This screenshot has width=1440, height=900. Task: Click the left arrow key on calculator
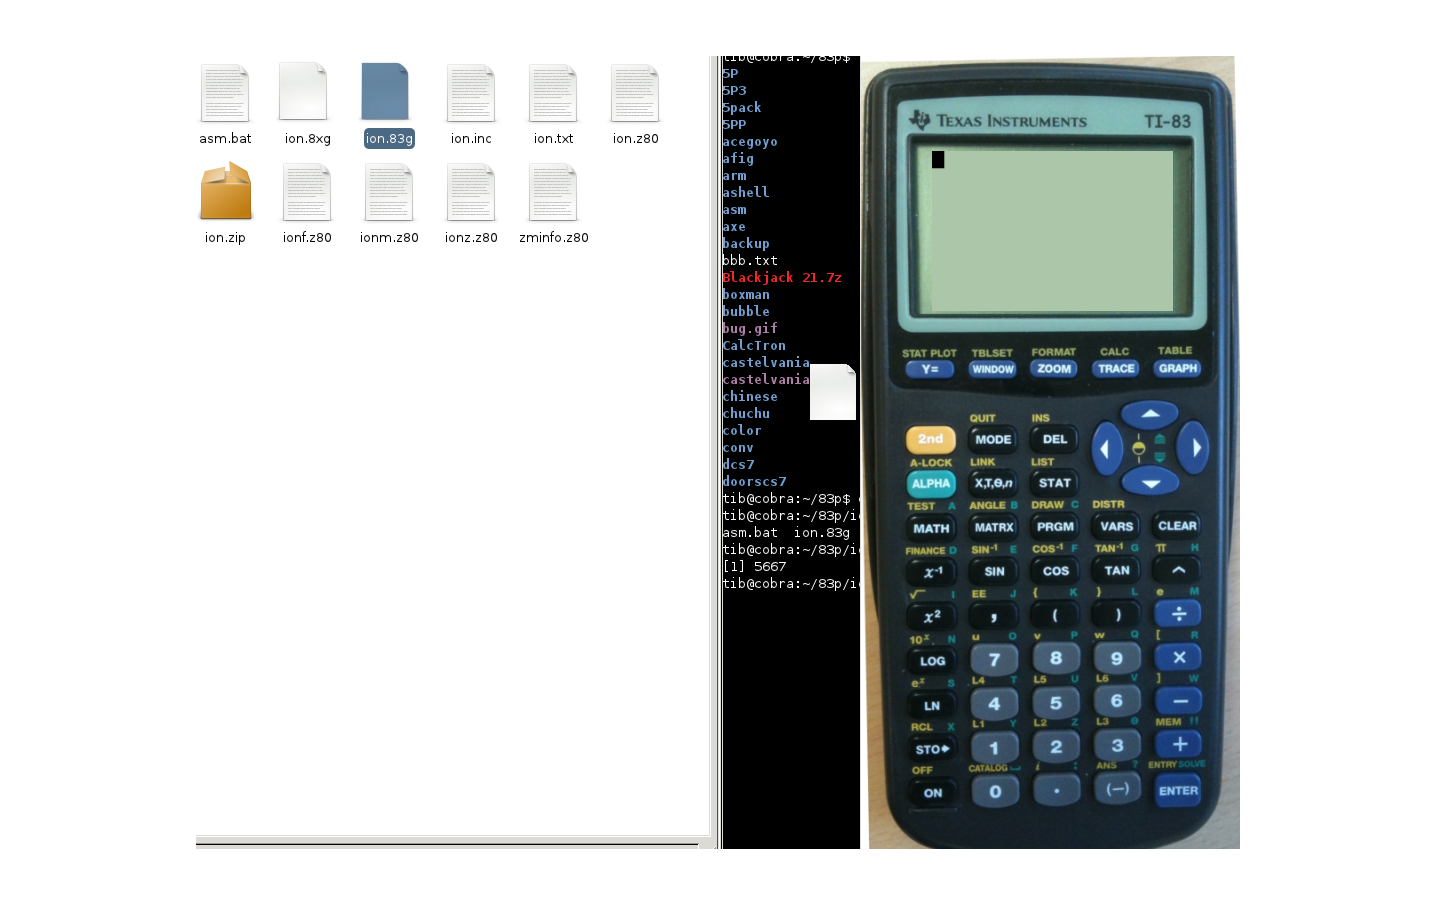click(1106, 449)
